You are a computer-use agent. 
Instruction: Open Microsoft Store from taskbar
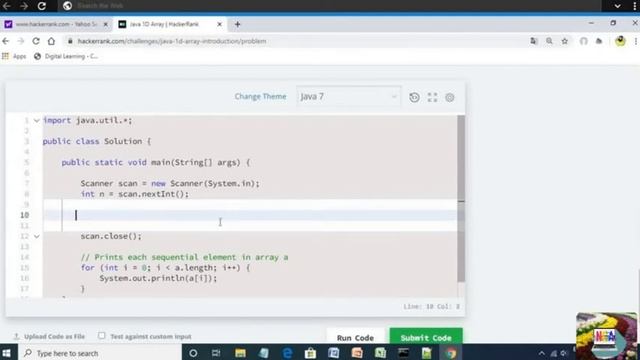[x=311, y=353]
